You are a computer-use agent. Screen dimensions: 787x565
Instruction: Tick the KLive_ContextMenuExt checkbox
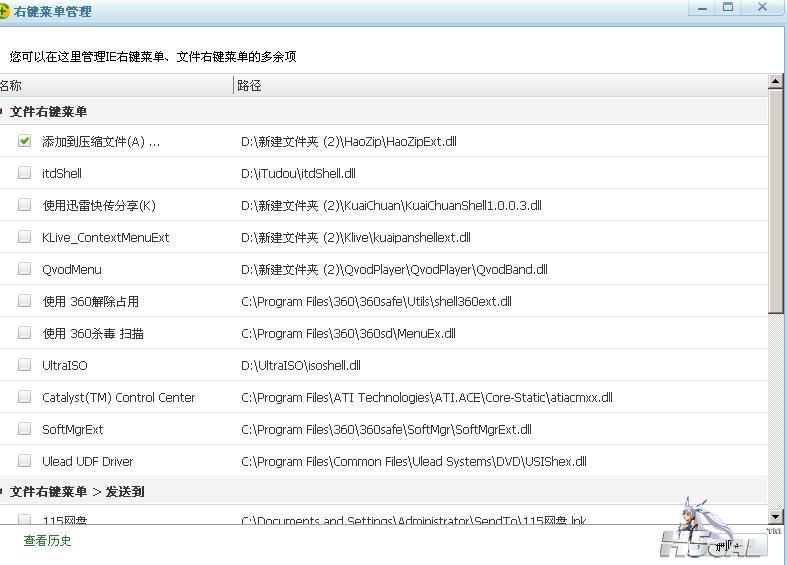24,237
